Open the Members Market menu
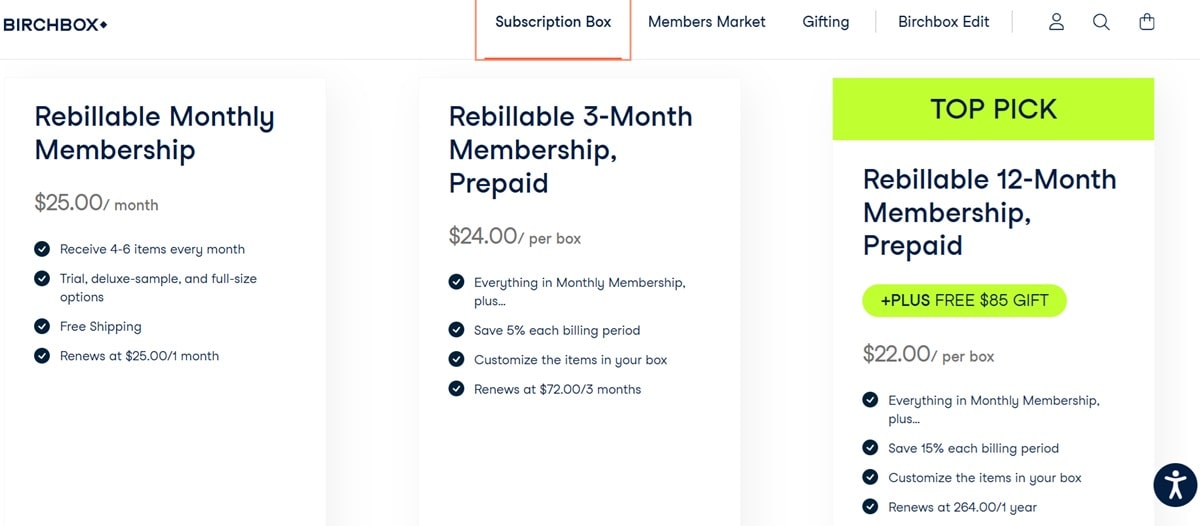Screen dimensions: 1200x526 pyautogui.click(x=707, y=22)
